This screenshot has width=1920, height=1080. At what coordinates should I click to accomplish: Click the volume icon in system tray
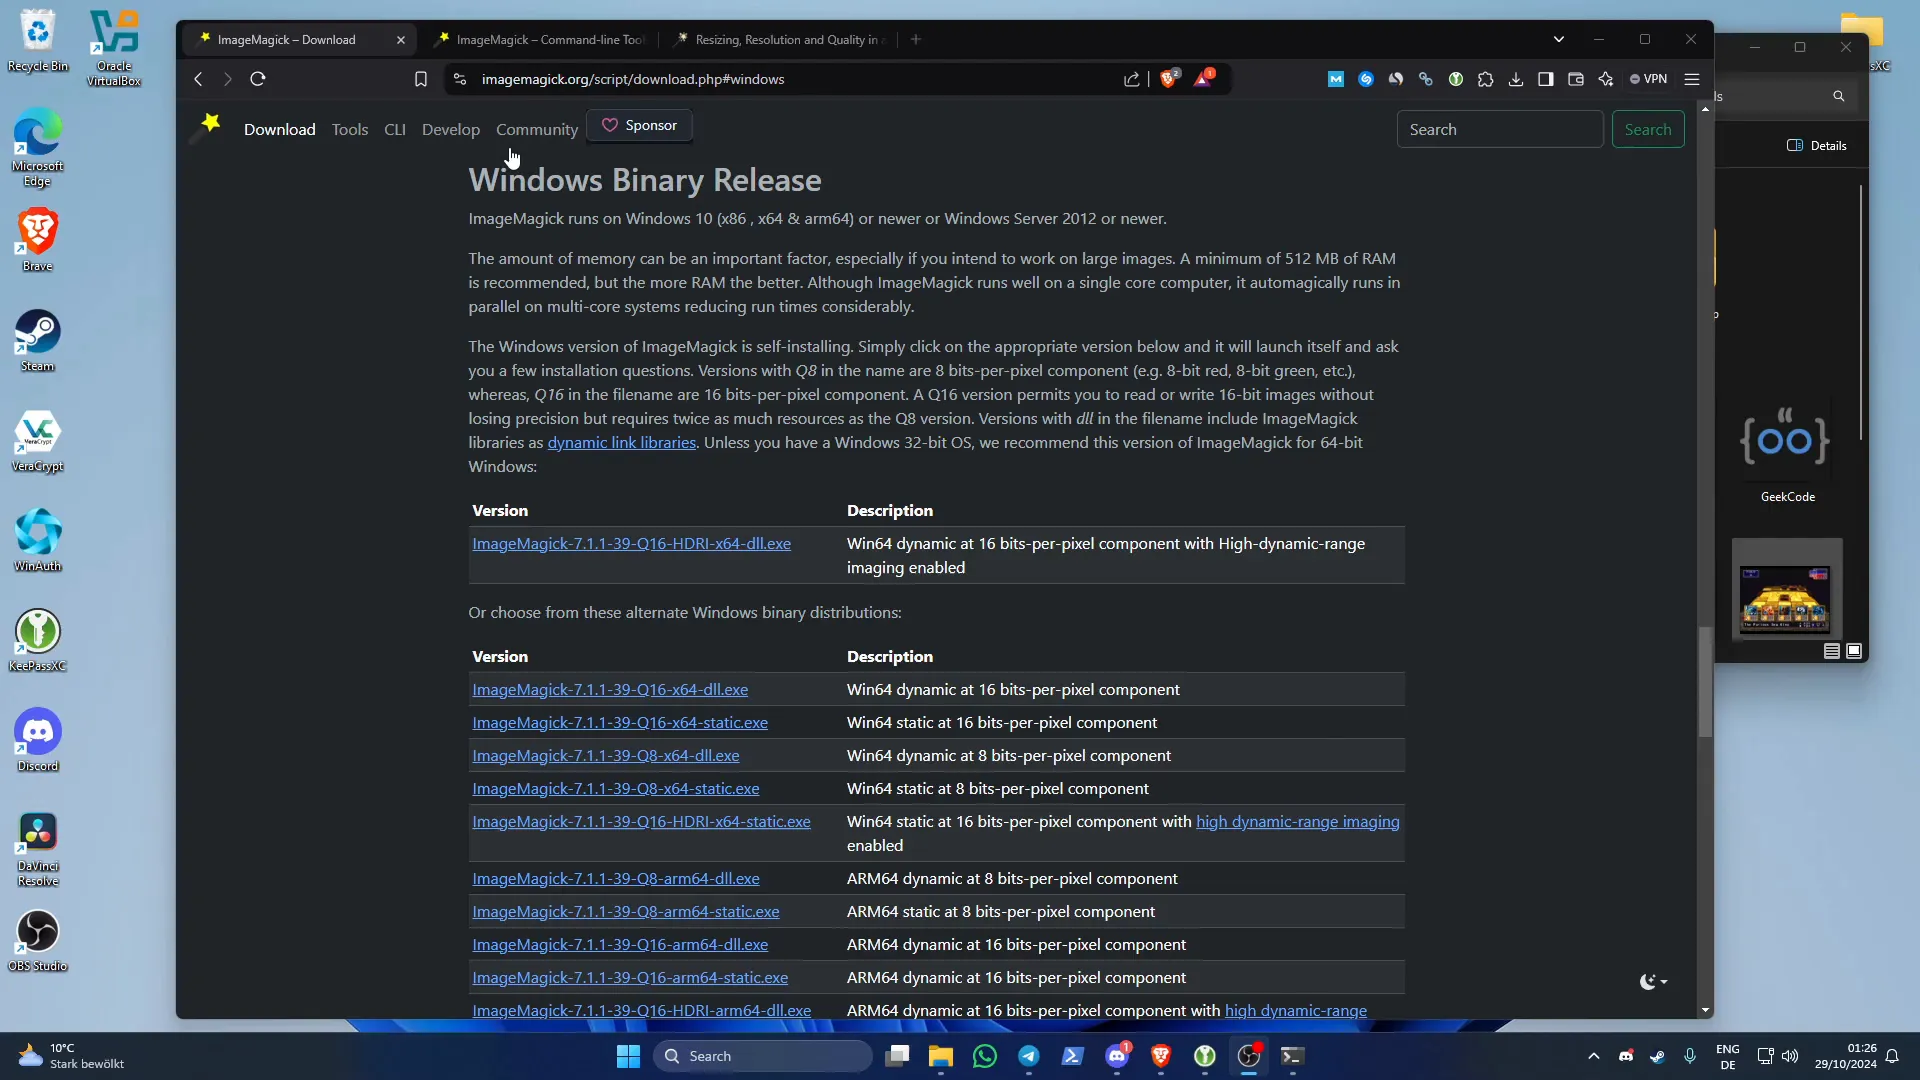[x=1790, y=1056]
